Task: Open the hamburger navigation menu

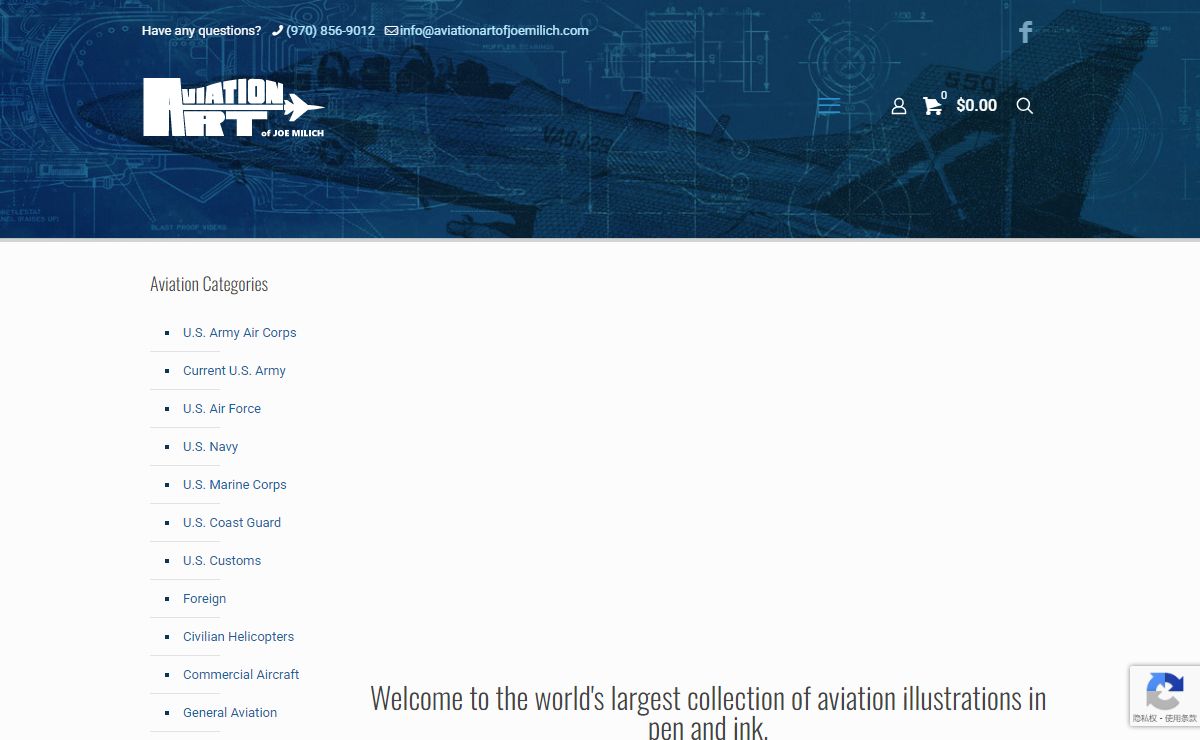Action: tap(829, 106)
